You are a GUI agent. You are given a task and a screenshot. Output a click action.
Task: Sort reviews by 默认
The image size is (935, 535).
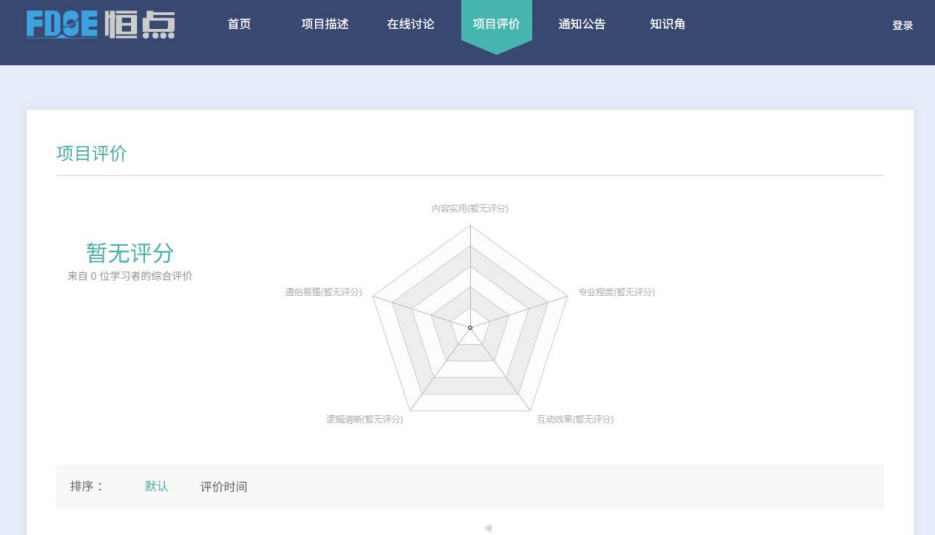tap(156, 487)
